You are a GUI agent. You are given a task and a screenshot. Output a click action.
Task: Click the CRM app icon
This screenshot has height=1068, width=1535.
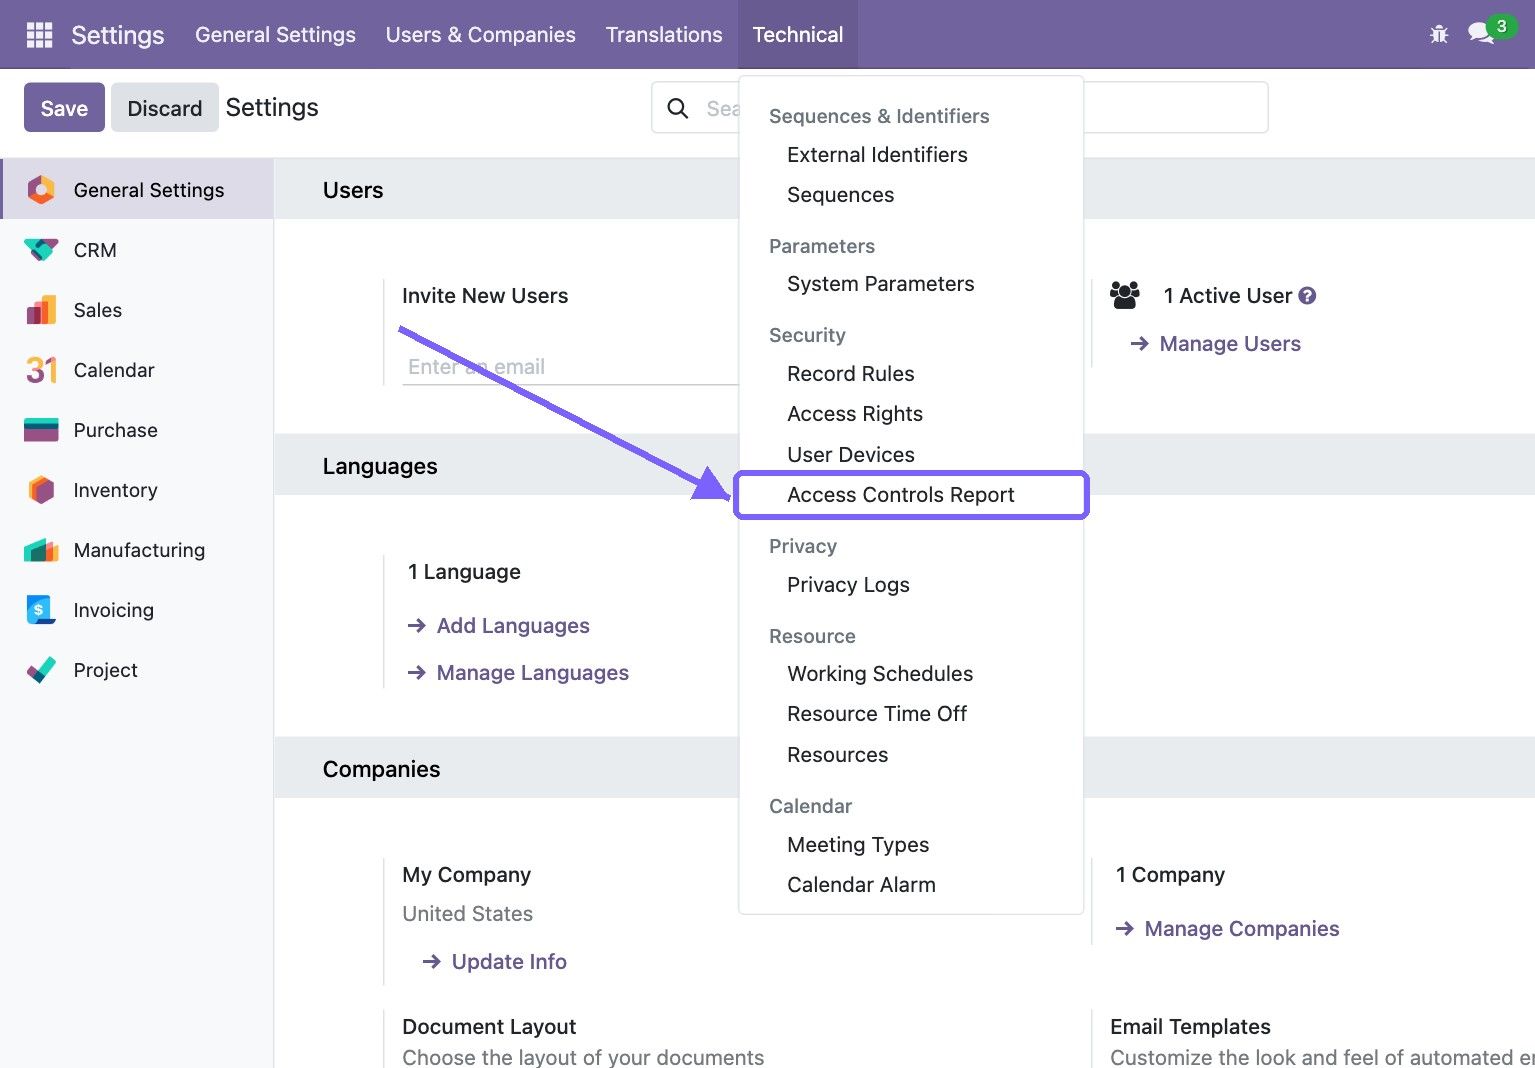tap(41, 250)
